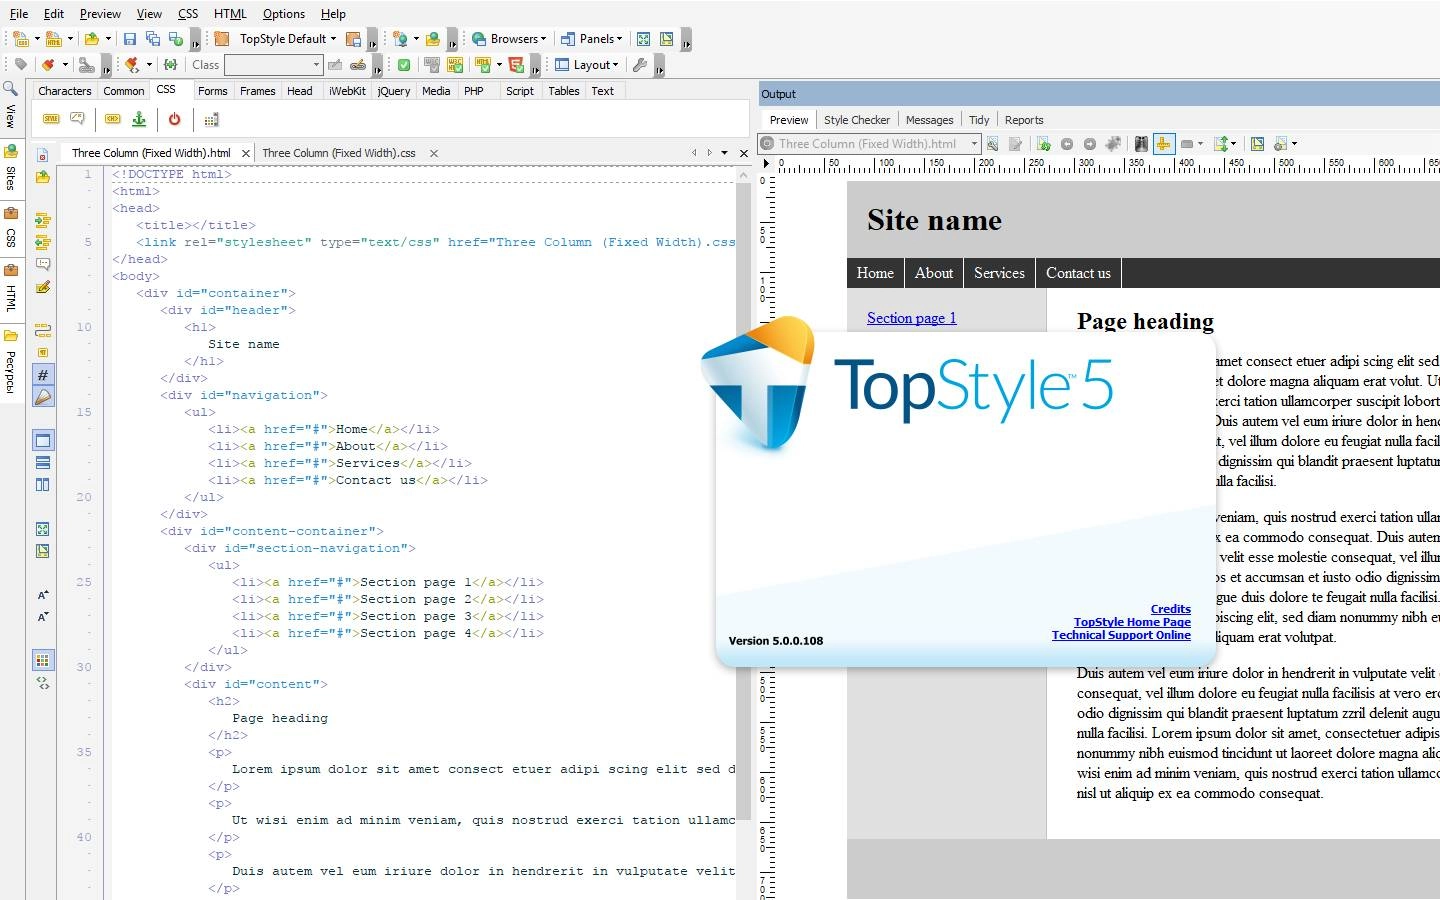Image resolution: width=1440 pixels, height=900 pixels.
Task: Close the Three Column (Fixed Width).html tab
Action: (x=245, y=154)
